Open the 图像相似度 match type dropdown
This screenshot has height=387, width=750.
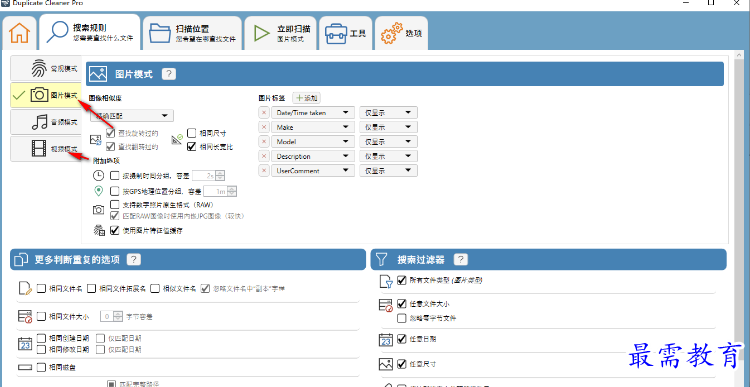pyautogui.click(x=132, y=115)
